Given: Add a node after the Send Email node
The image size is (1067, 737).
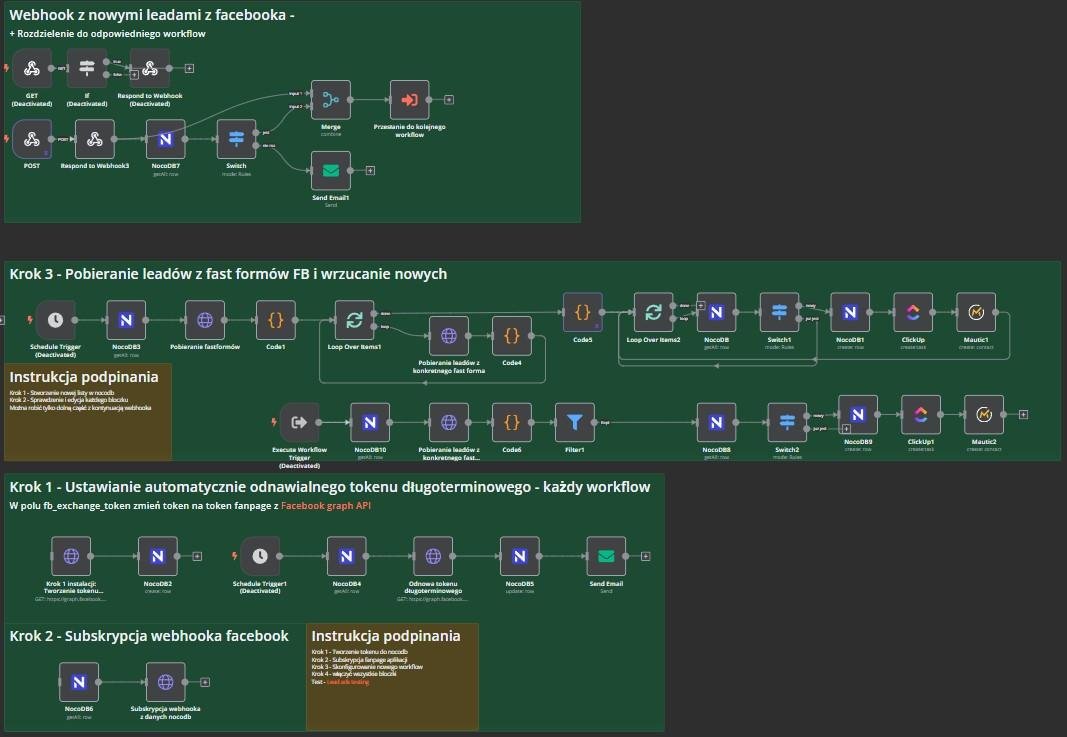Looking at the screenshot, I should (646, 556).
